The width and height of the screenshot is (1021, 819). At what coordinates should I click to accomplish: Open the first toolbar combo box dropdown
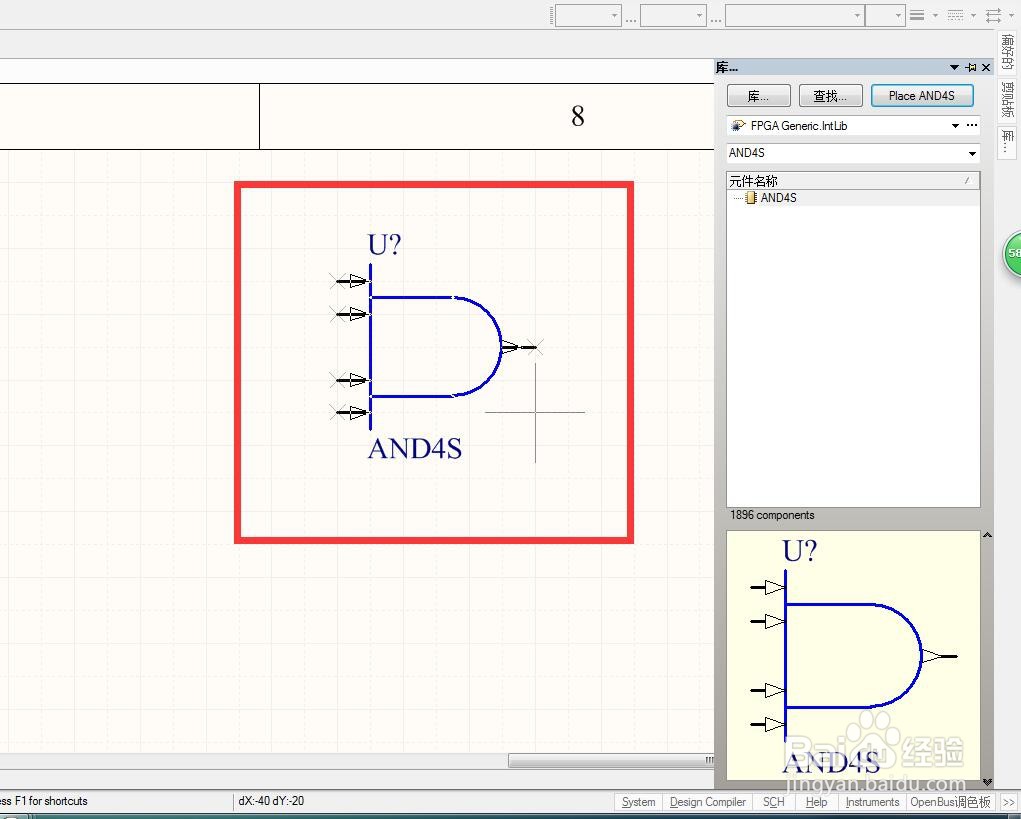pos(615,15)
